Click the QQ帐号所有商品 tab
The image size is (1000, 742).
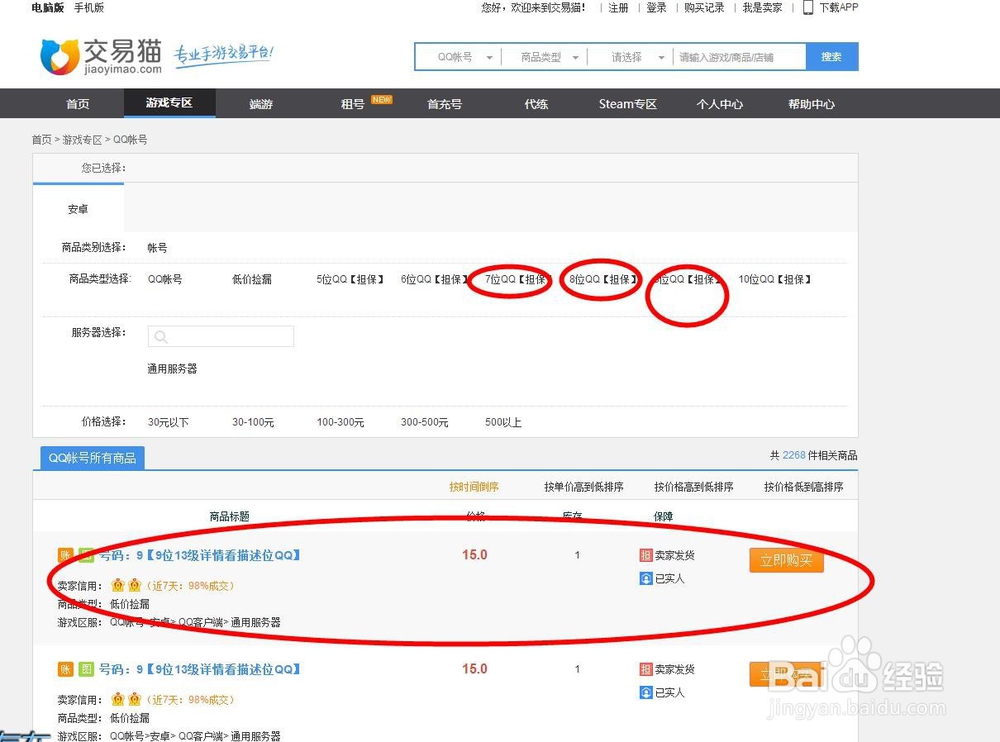point(92,457)
